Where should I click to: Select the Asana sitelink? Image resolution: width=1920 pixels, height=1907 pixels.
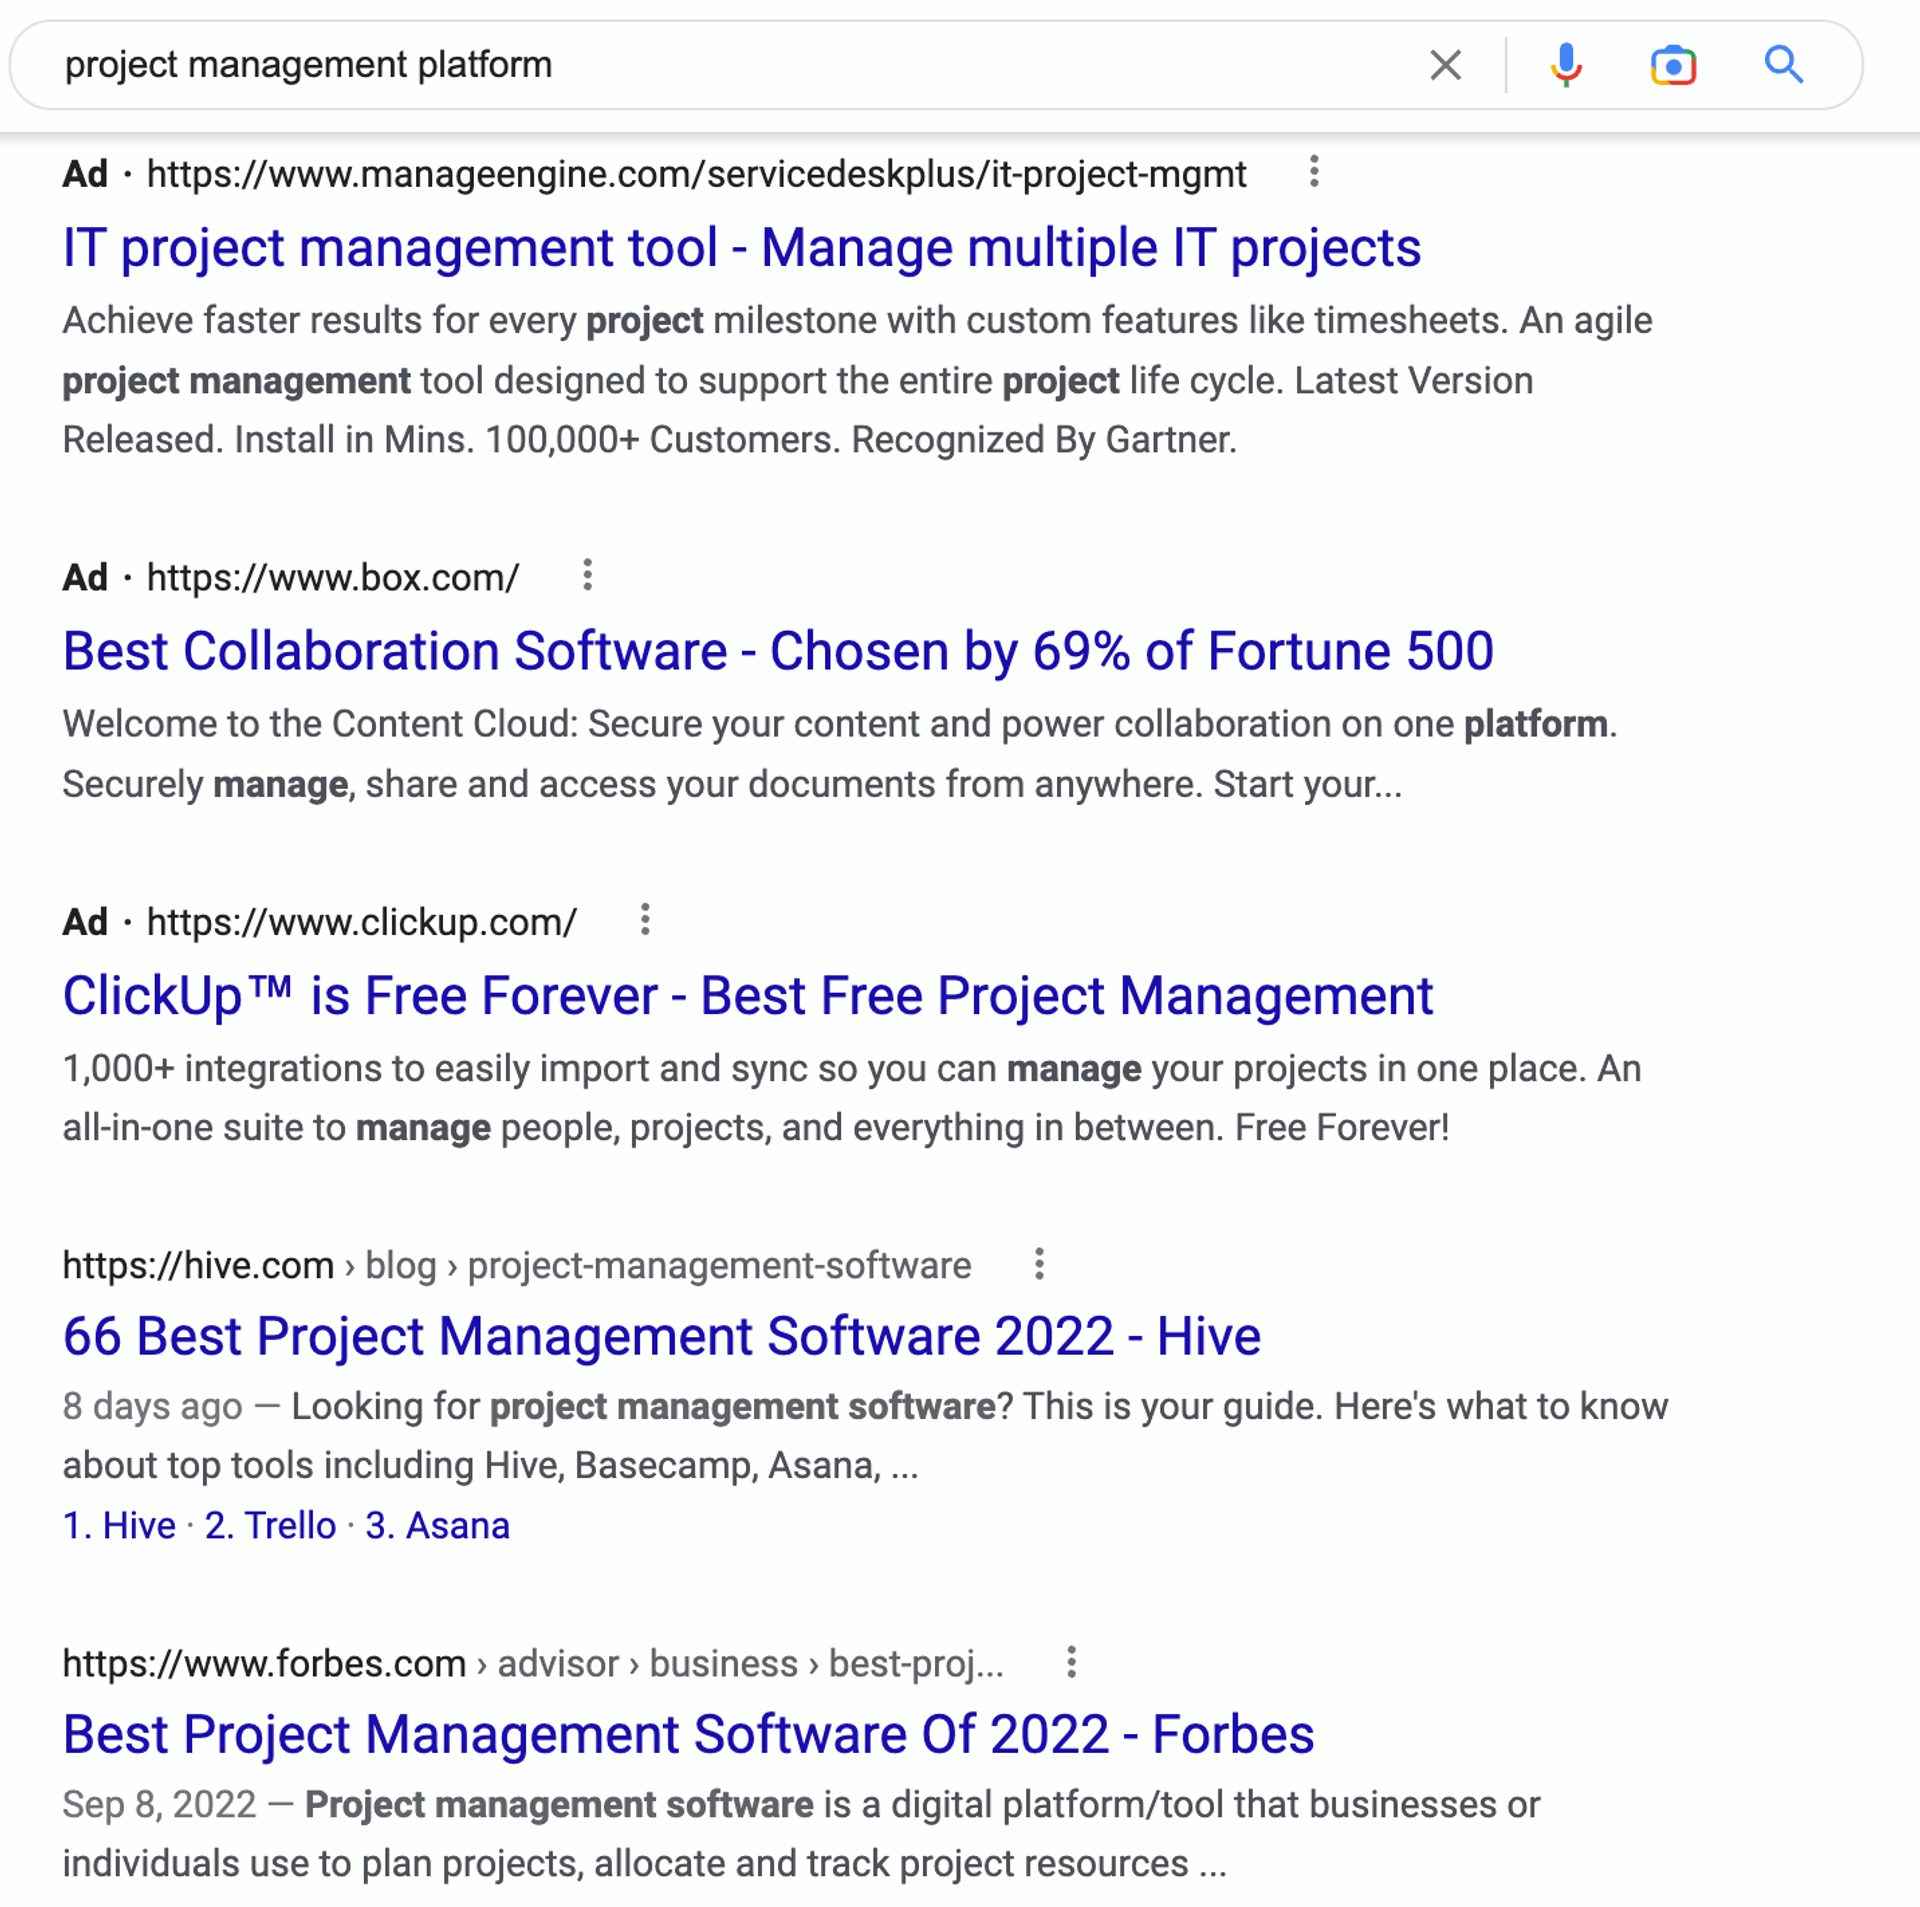437,1525
